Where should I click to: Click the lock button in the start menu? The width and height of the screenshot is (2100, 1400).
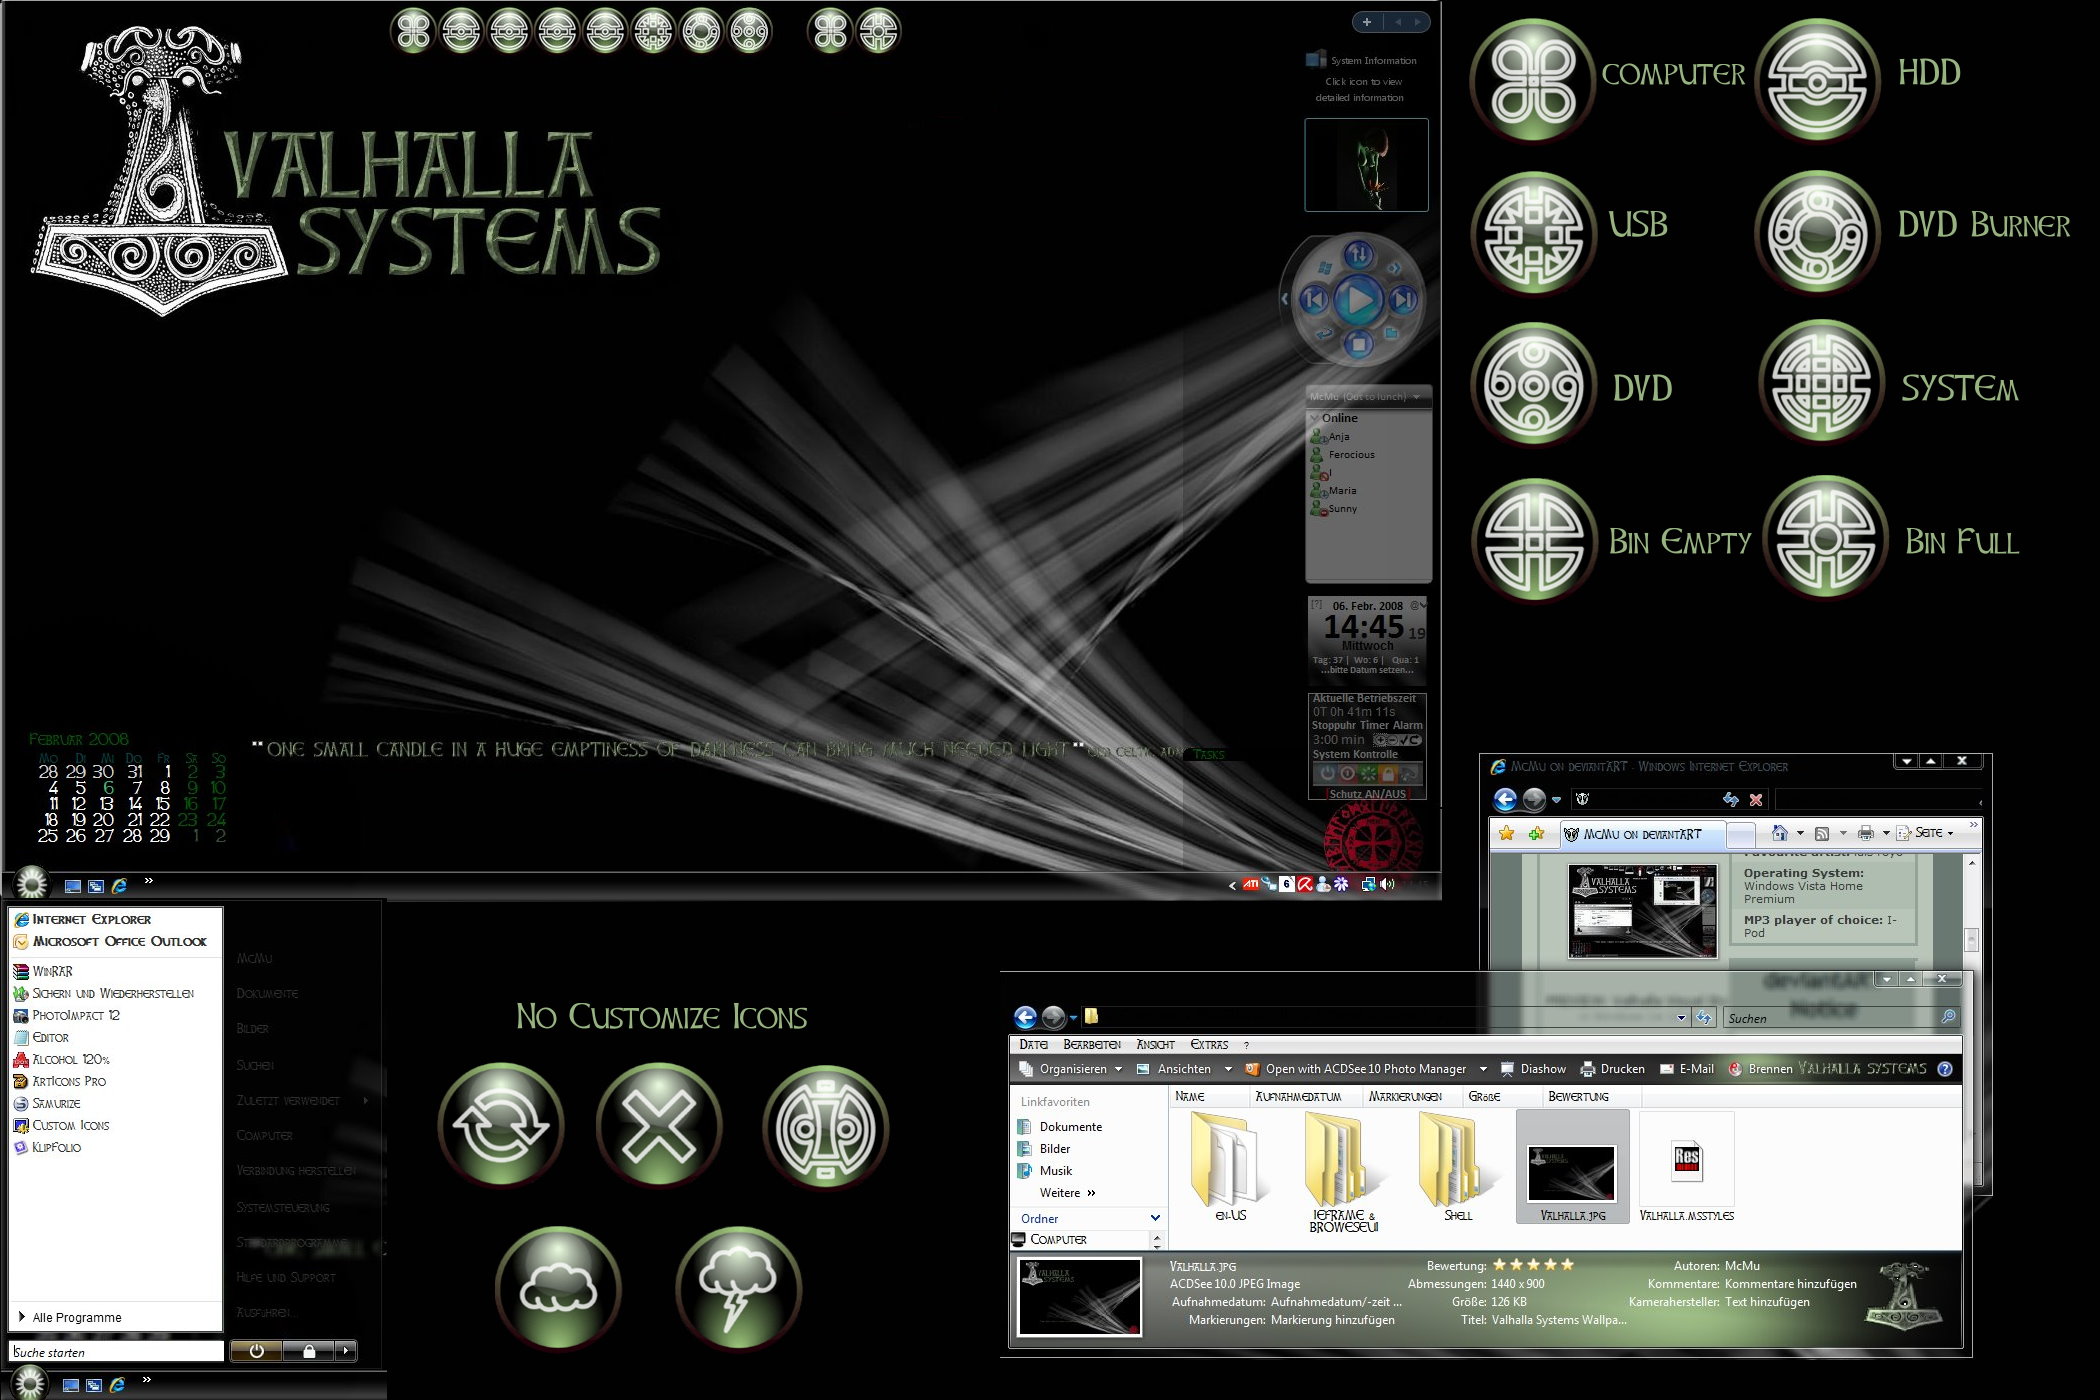pyautogui.click(x=309, y=1351)
